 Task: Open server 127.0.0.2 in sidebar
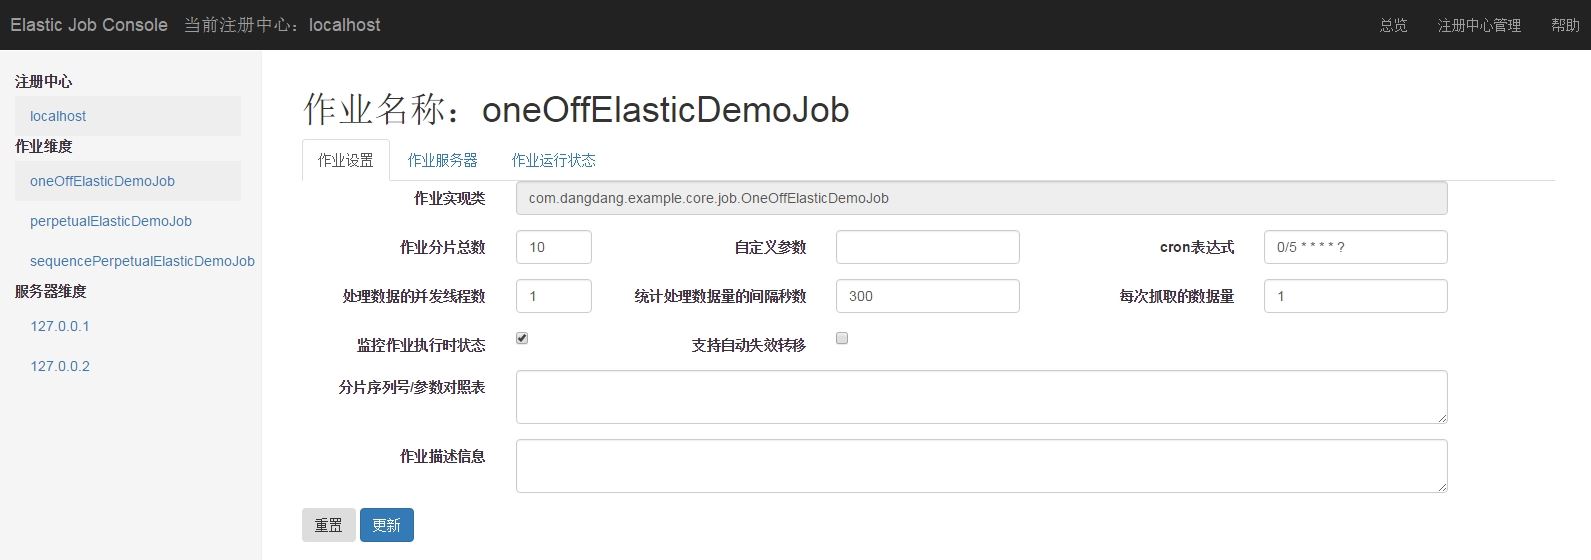click(x=60, y=366)
